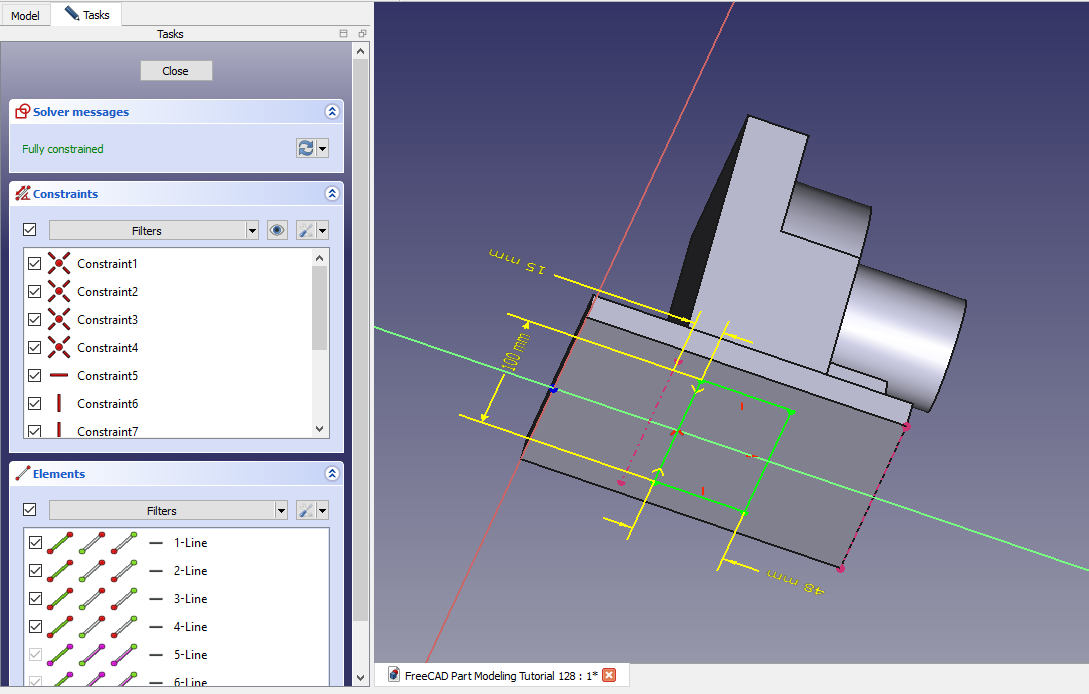Click the constraints list scrollbar down arrow

pyautogui.click(x=320, y=428)
